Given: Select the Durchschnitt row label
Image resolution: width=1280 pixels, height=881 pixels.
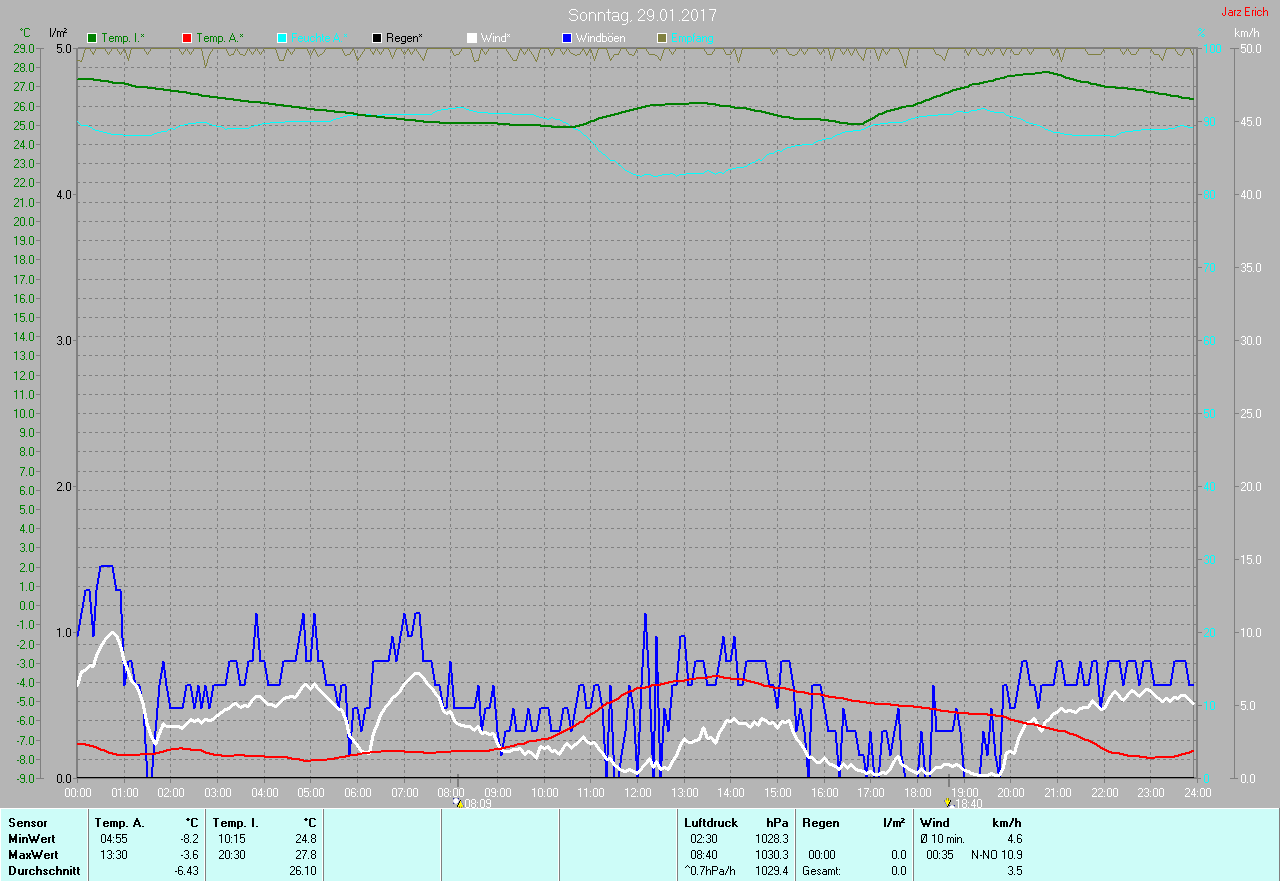Looking at the screenshot, I should coord(43,871).
